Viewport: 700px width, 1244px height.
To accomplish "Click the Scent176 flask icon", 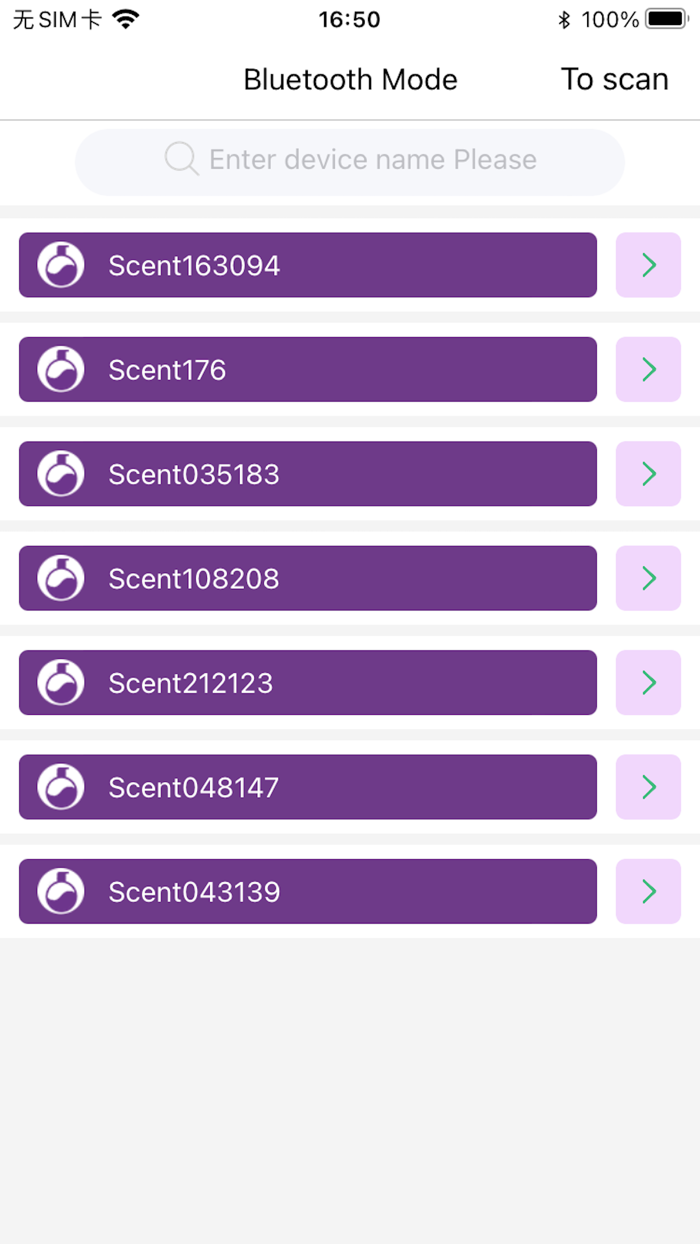I will (60, 369).
